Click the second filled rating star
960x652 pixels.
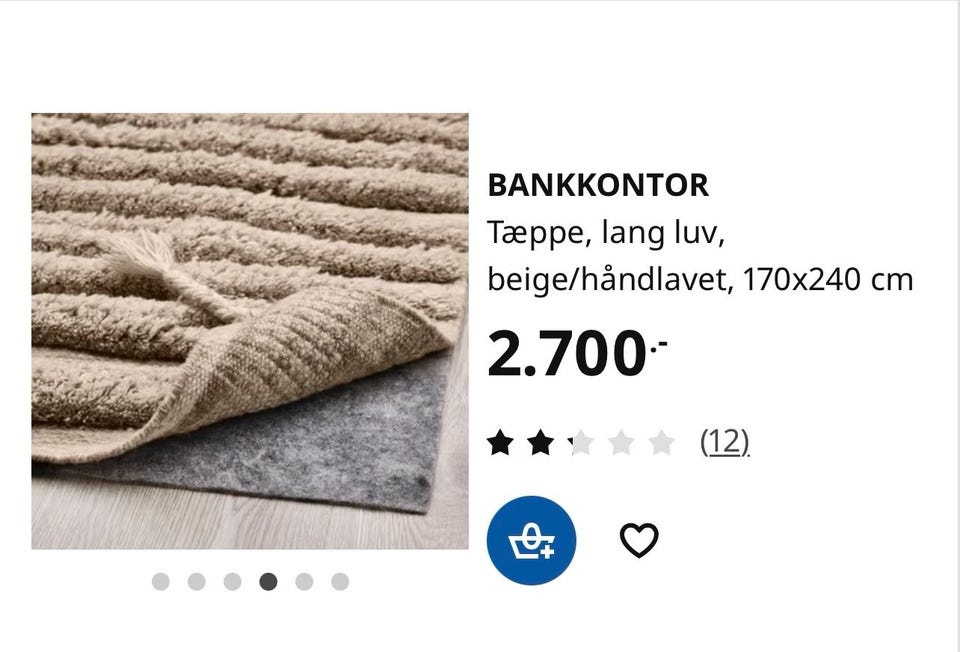click(541, 442)
